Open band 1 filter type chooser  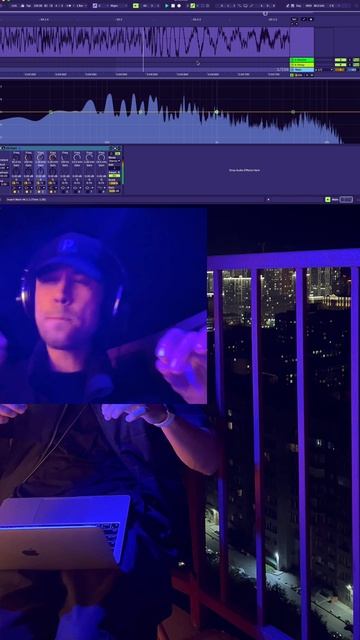[x=17, y=188]
